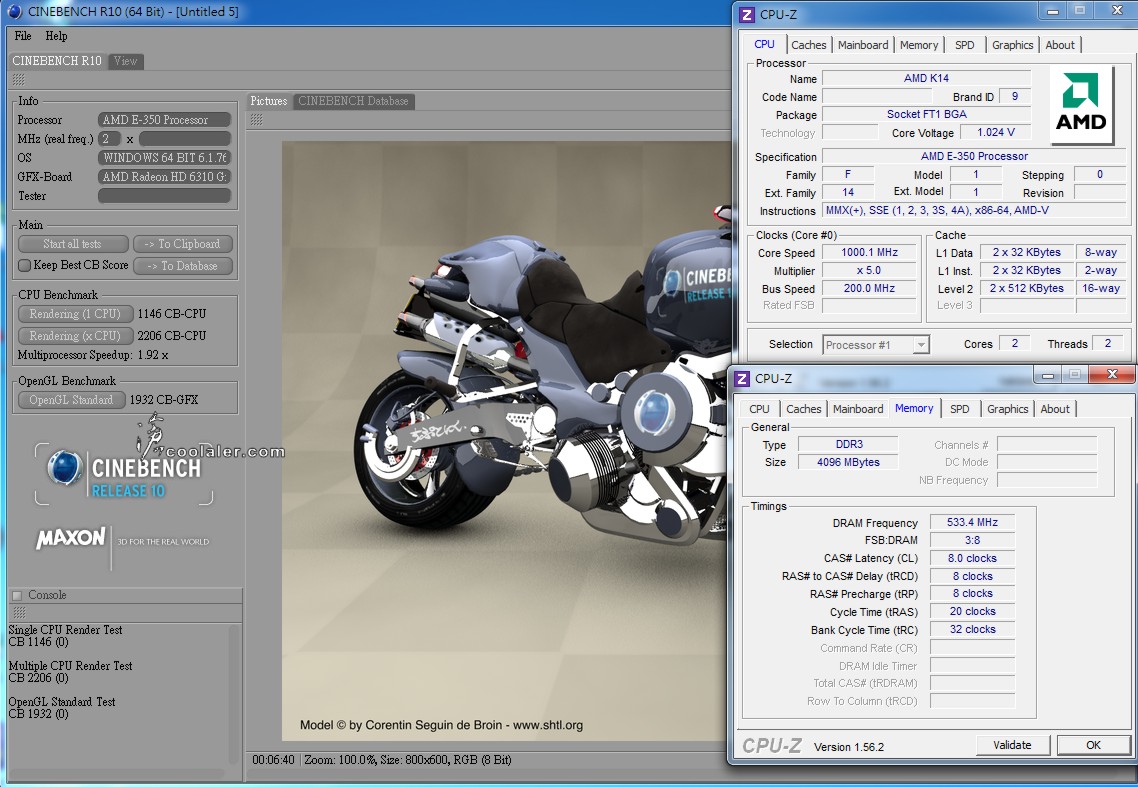Click the MHz (real freq.) field showing 2
1138x787 pixels.
[109, 139]
